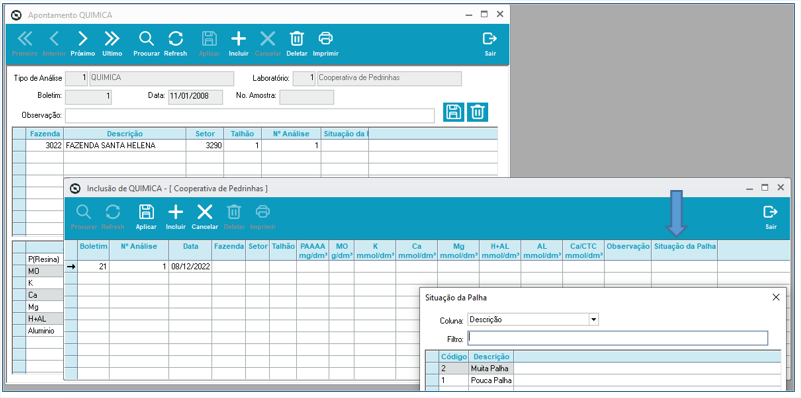Select P(Resina) row in left parameter list
801x398 pixels.
tap(44, 260)
